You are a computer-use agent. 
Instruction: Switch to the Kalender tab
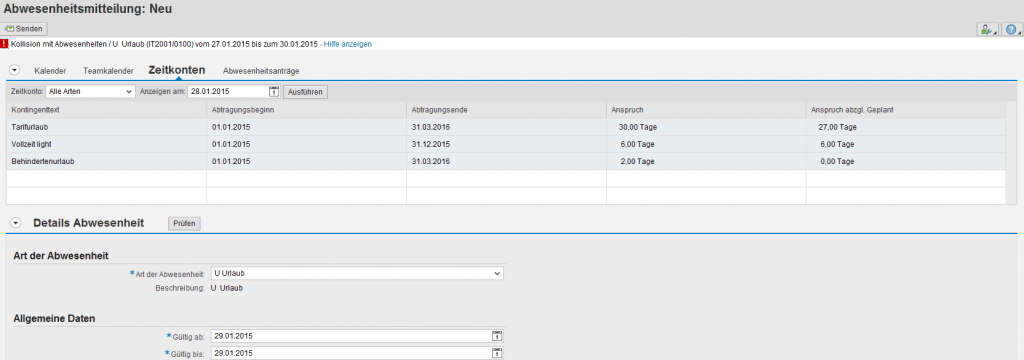coord(50,71)
